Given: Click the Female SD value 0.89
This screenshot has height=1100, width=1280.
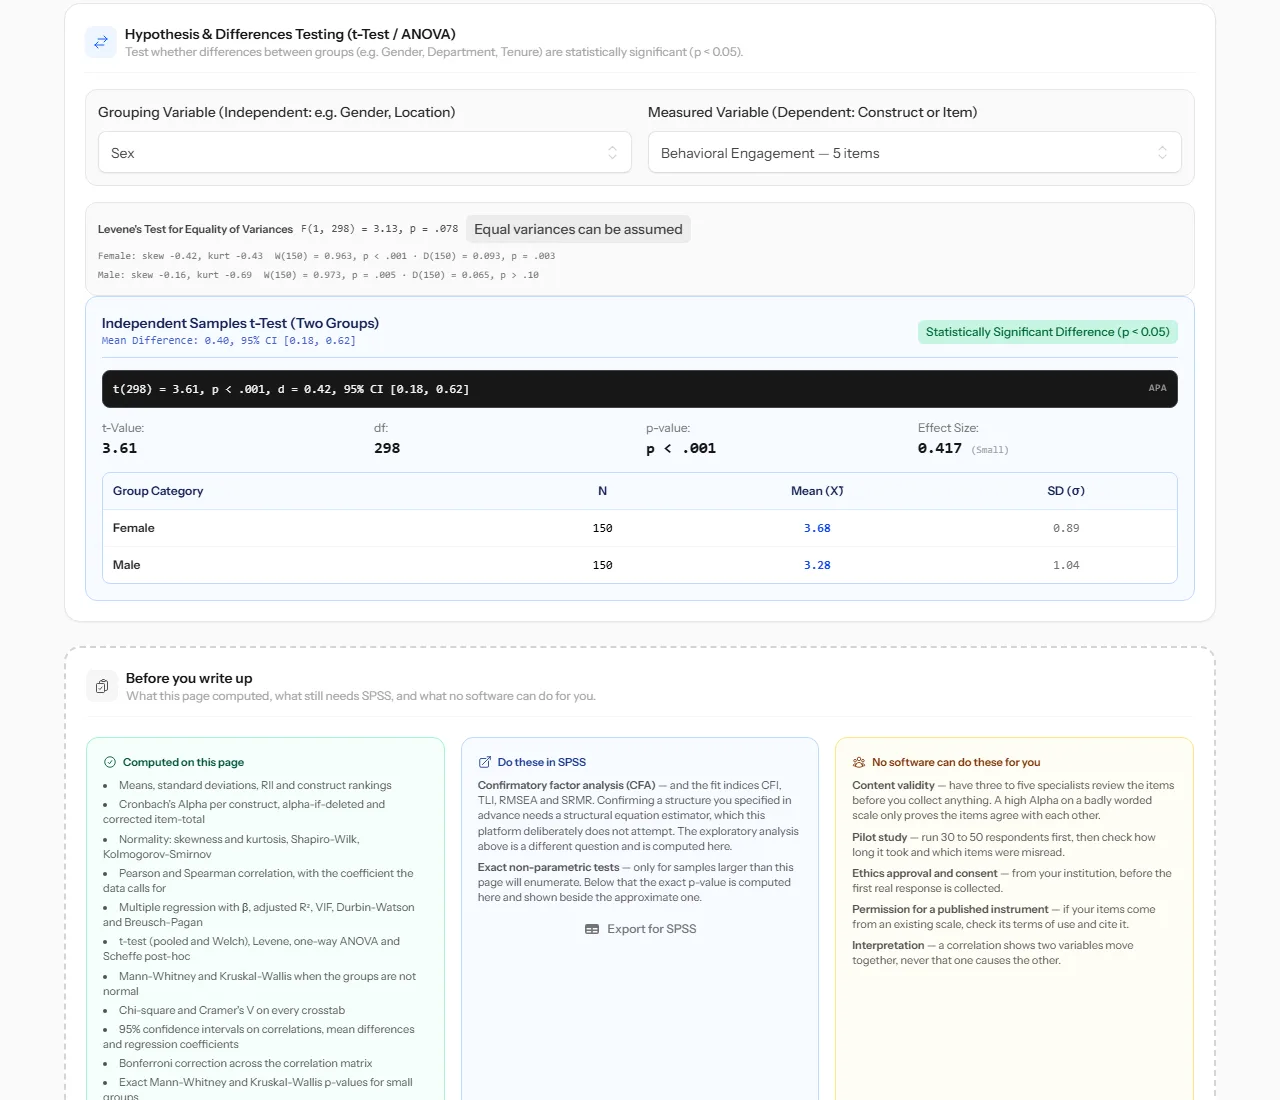Looking at the screenshot, I should pyautogui.click(x=1066, y=528).
